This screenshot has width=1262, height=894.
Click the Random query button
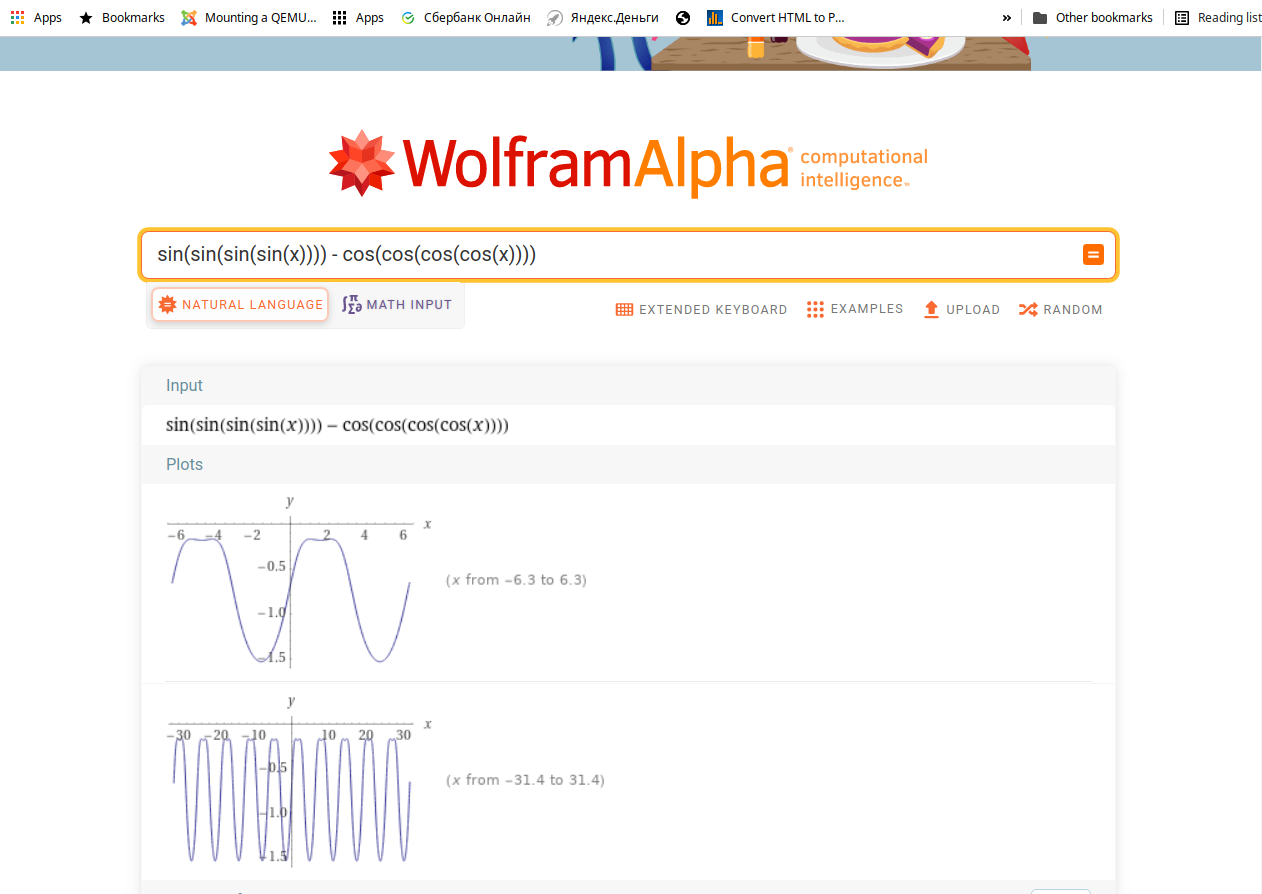(1060, 309)
